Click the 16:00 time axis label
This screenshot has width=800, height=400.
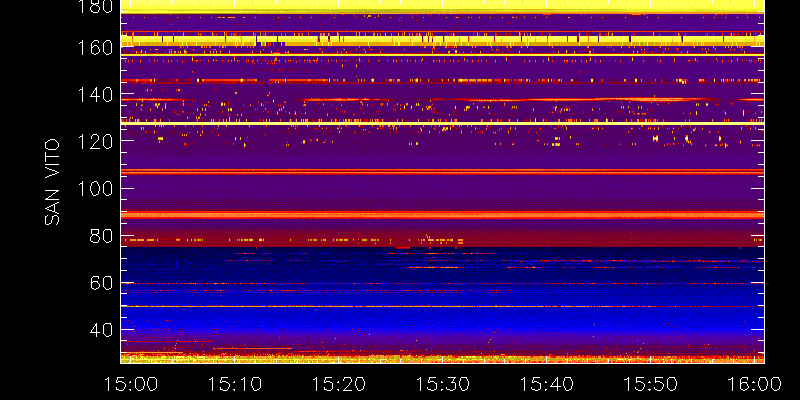[756, 384]
